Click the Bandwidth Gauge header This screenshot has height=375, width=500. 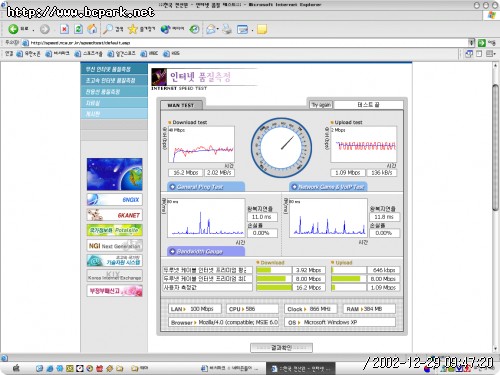click(x=206, y=251)
